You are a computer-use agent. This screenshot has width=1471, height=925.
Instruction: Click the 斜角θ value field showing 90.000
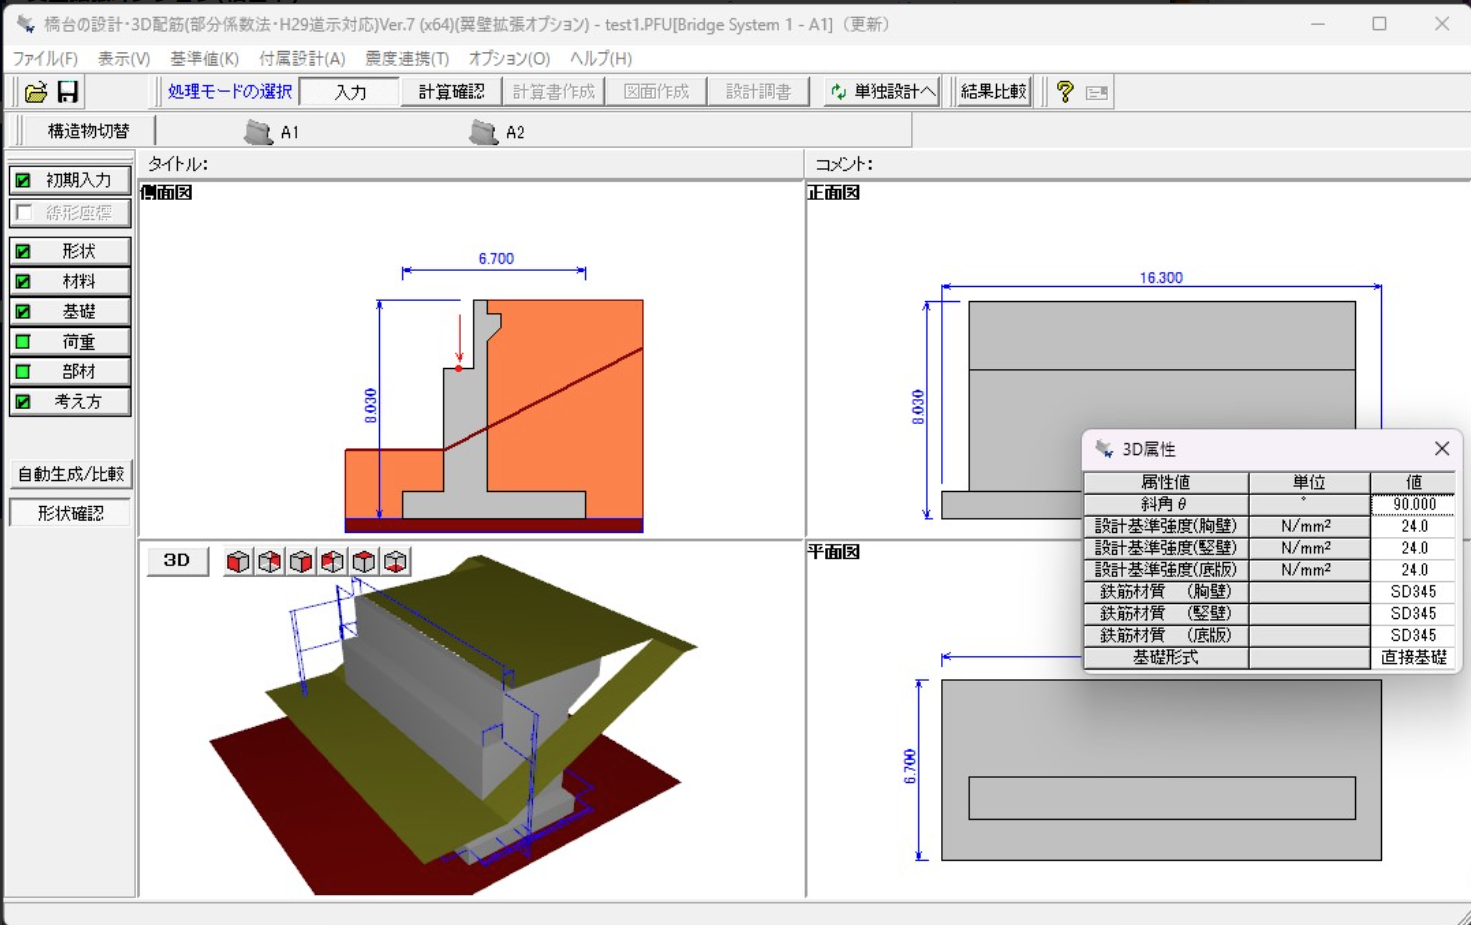tap(1413, 504)
